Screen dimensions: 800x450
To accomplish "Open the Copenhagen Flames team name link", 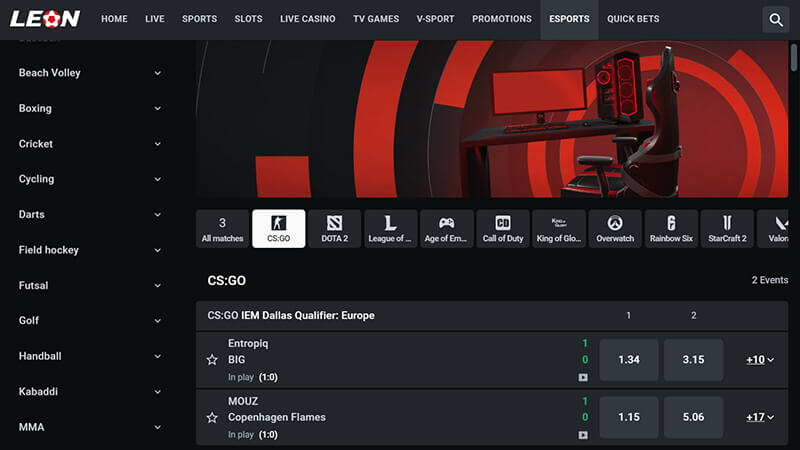I will click(277, 417).
